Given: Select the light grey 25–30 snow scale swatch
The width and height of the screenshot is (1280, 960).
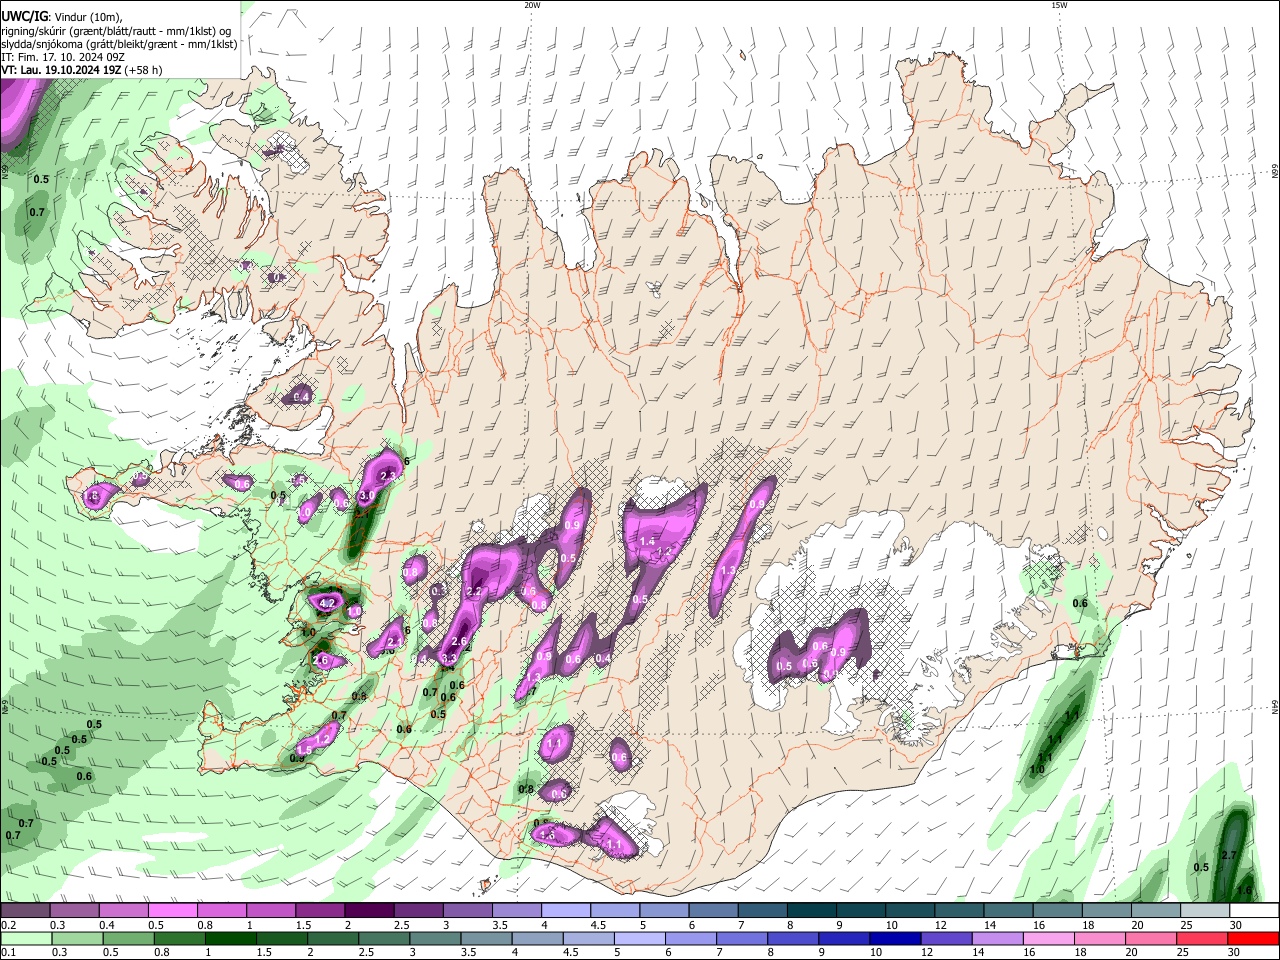Looking at the screenshot, I should 1206,910.
